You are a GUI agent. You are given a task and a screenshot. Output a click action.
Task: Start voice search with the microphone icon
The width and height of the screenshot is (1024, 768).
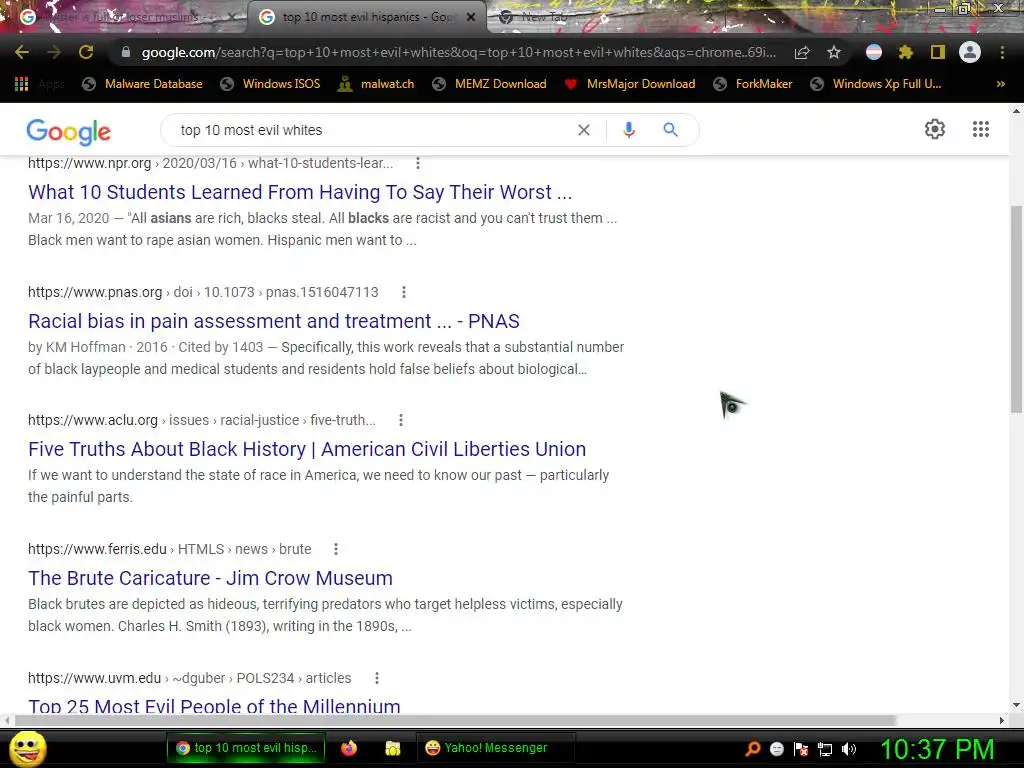[629, 130]
